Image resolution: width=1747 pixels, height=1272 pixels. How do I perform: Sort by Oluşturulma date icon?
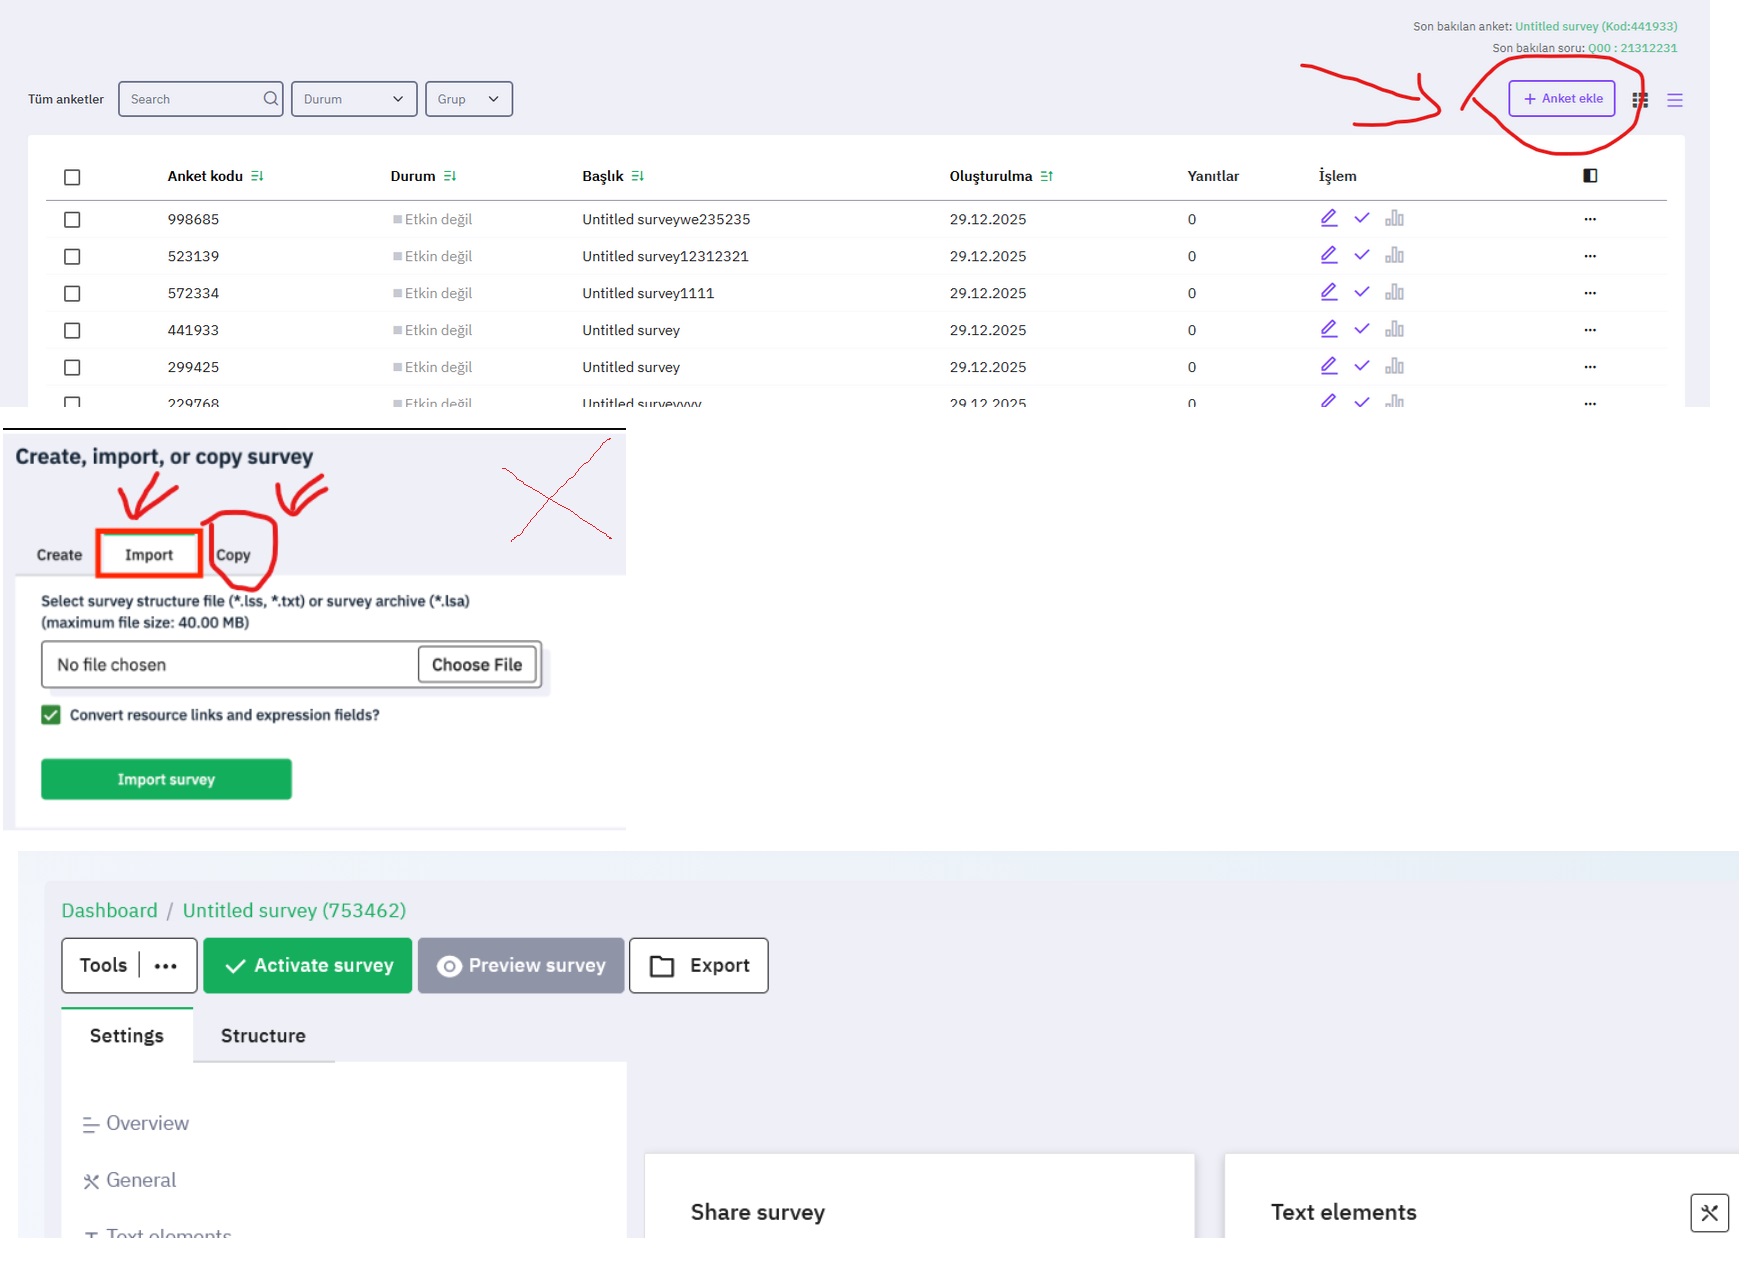click(1046, 176)
